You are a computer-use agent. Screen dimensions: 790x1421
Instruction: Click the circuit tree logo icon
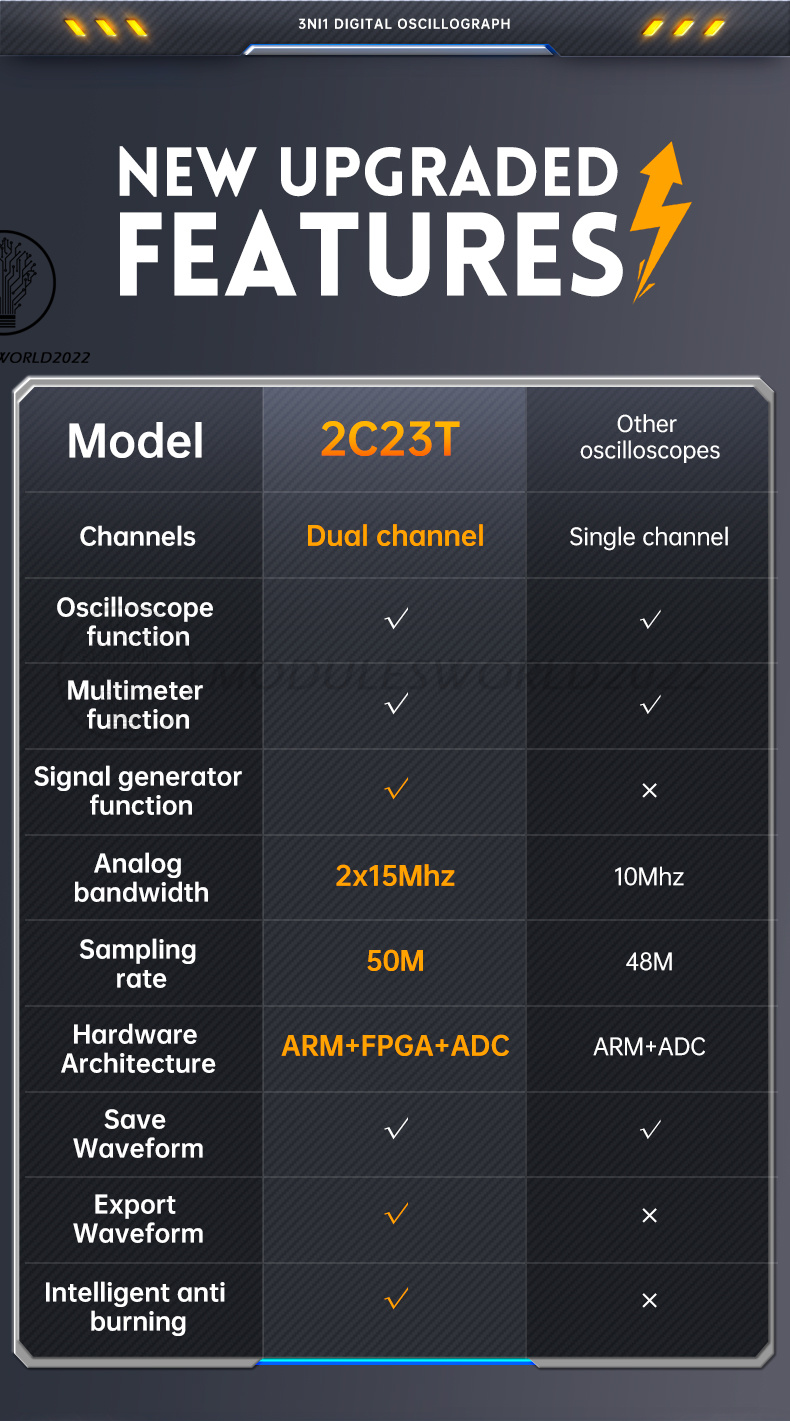point(22,281)
